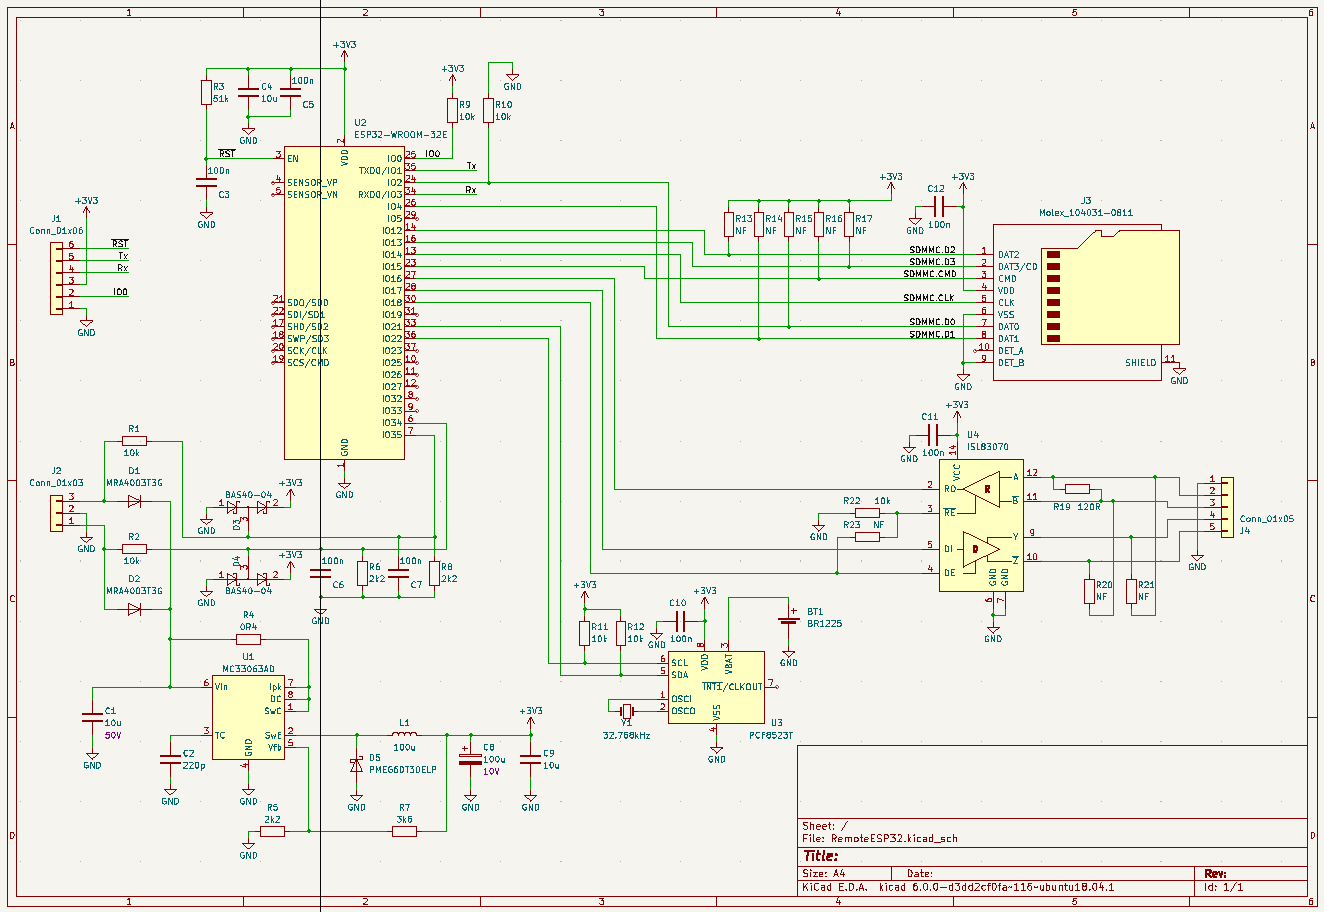Viewport: 1324px width, 912px height.
Task: Select the ESP32-WROOM-32E U2 chip body
Action: (x=344, y=300)
